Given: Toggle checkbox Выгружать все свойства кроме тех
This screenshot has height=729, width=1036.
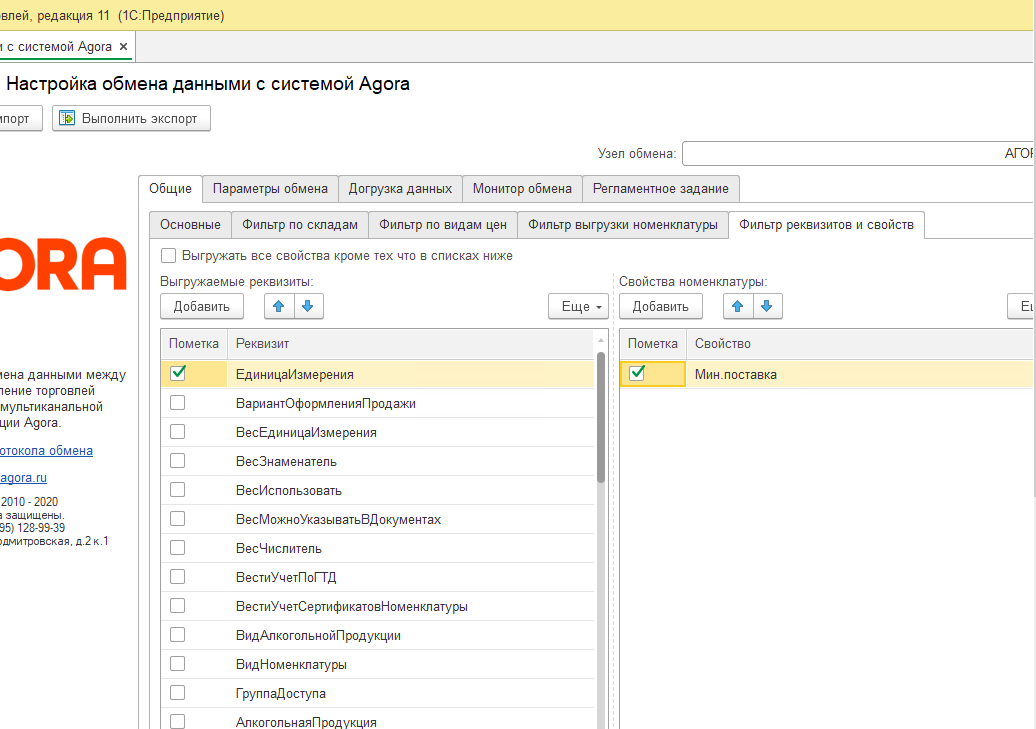Looking at the screenshot, I should [168, 256].
